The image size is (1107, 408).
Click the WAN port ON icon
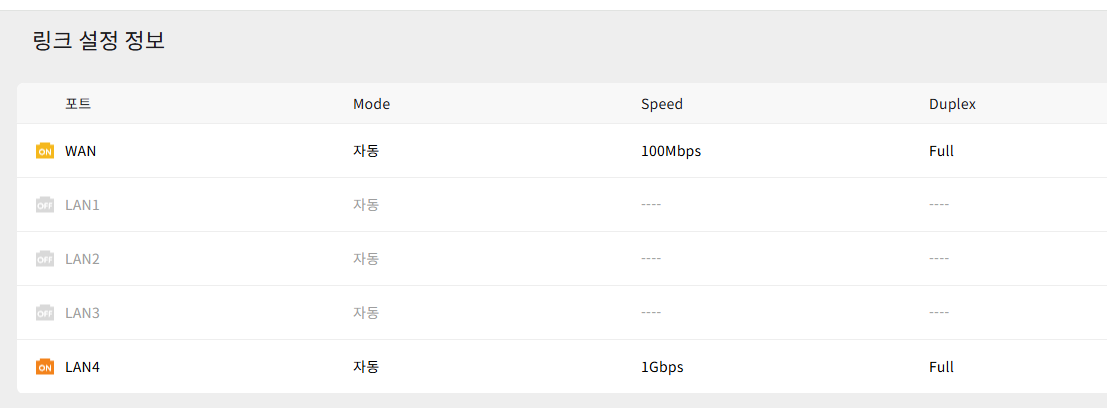tap(44, 151)
